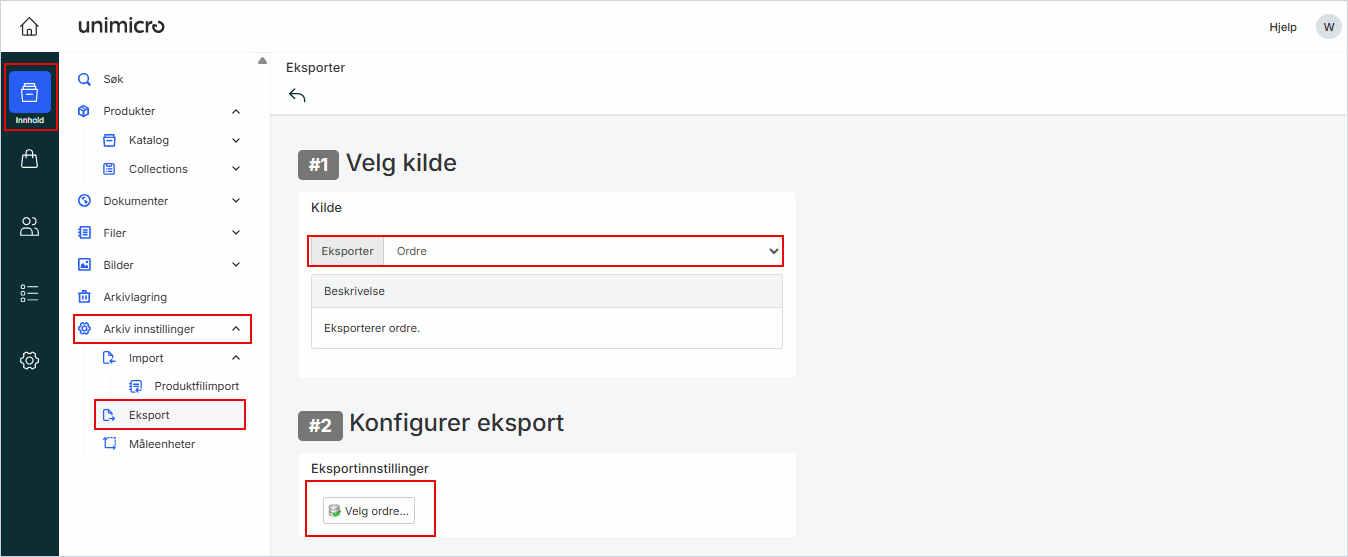Screen dimensions: 1348x557
Task: Expand the Katalog submenu chevron
Action: (x=236, y=141)
